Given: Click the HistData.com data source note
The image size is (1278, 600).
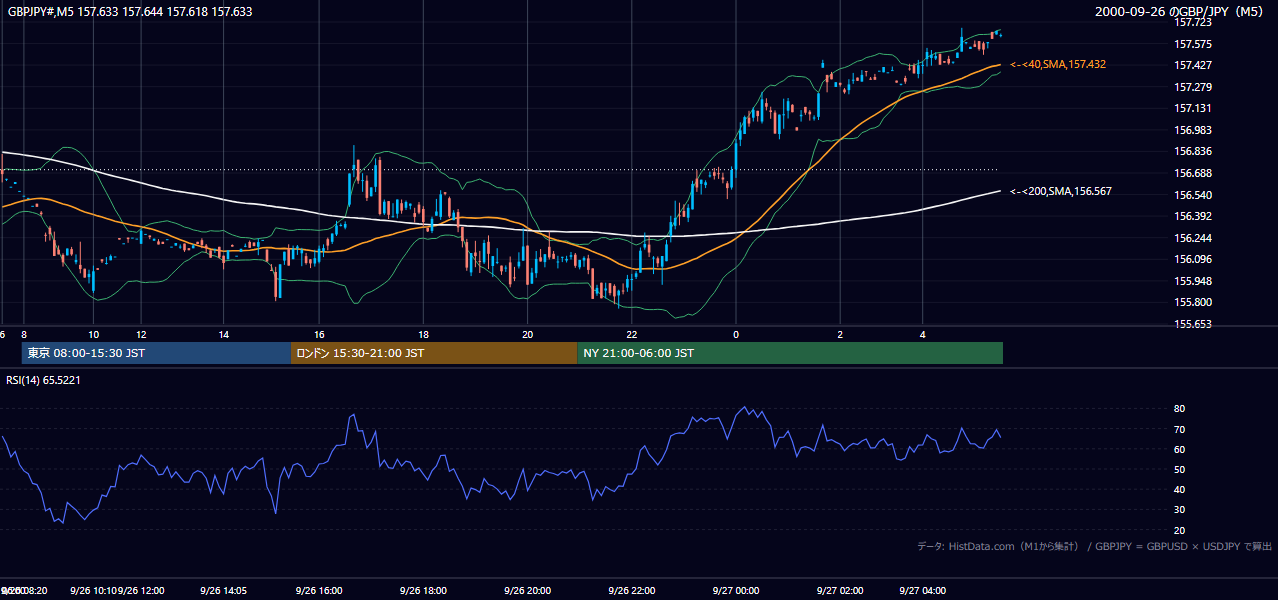Looking at the screenshot, I should tap(1094, 546).
